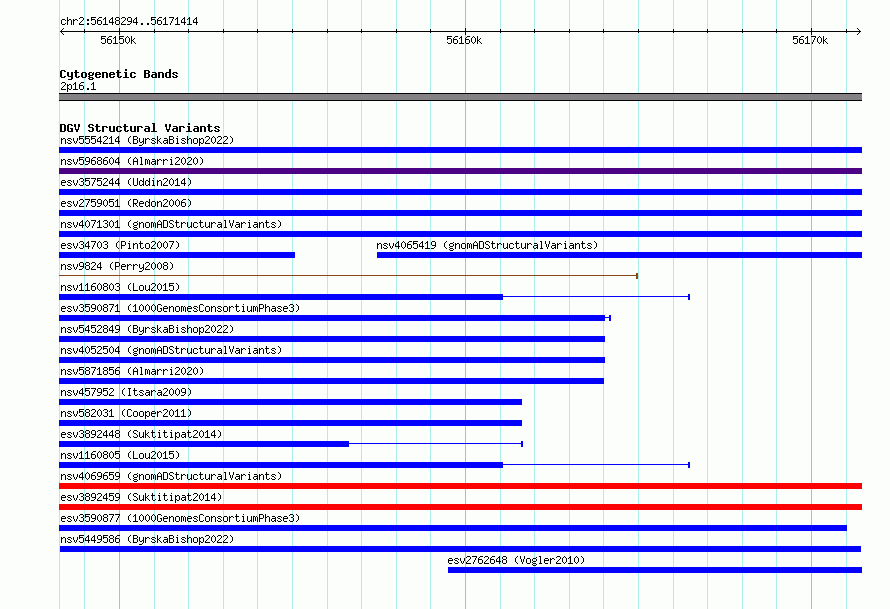Select the red nsv4069659 feature bar
This screenshot has width=890, height=609.
460,486
